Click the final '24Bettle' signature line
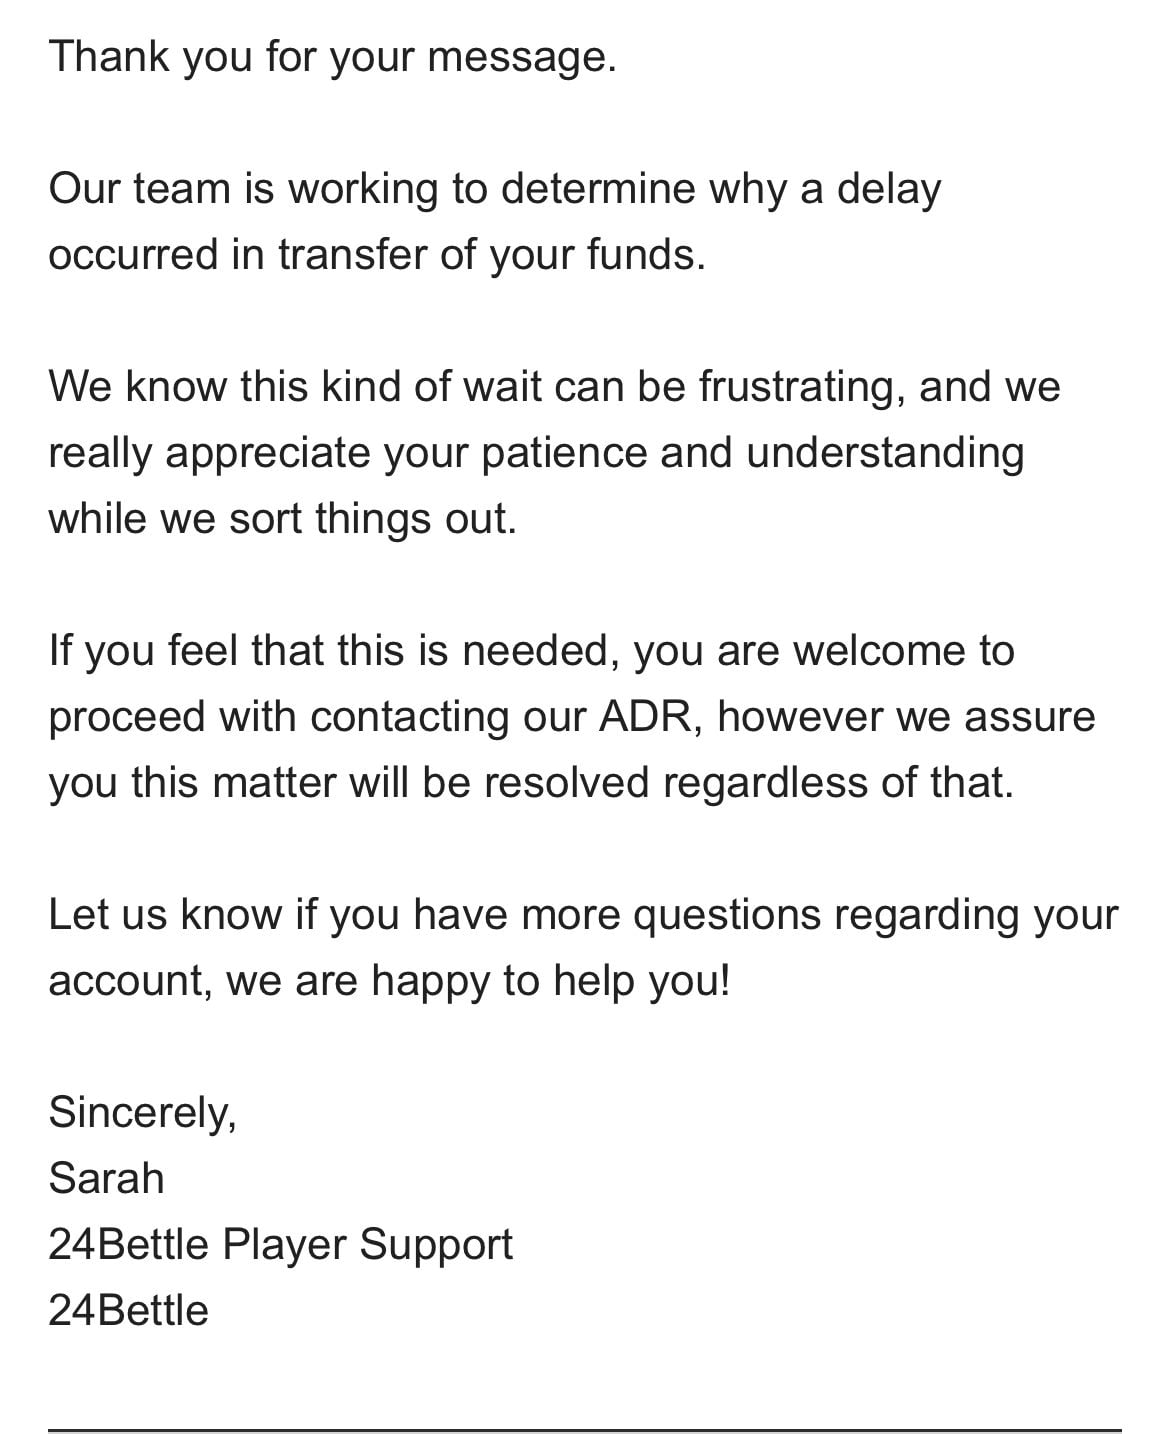 tap(128, 1310)
